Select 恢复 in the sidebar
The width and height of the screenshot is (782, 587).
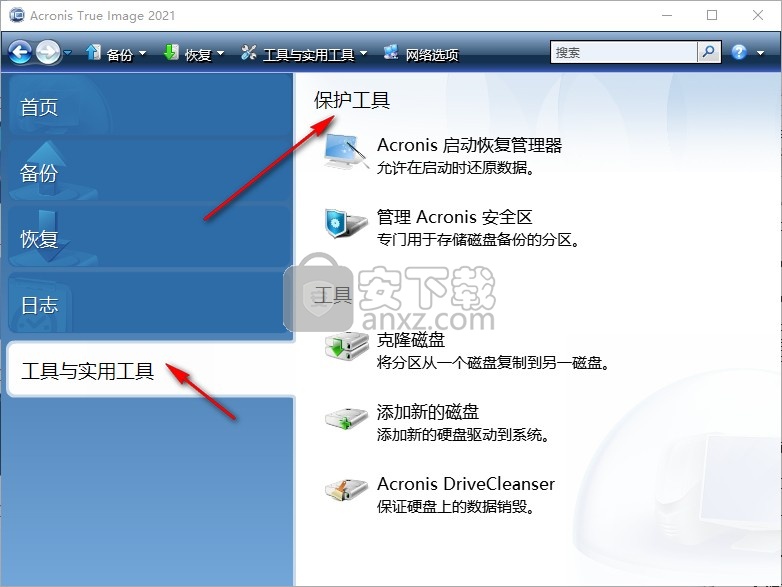[150, 238]
